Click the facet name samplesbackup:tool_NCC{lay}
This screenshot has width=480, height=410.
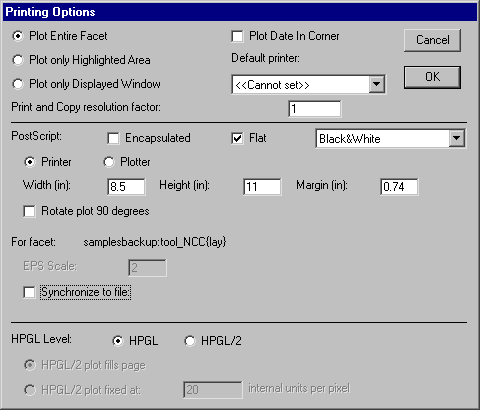[155, 242]
